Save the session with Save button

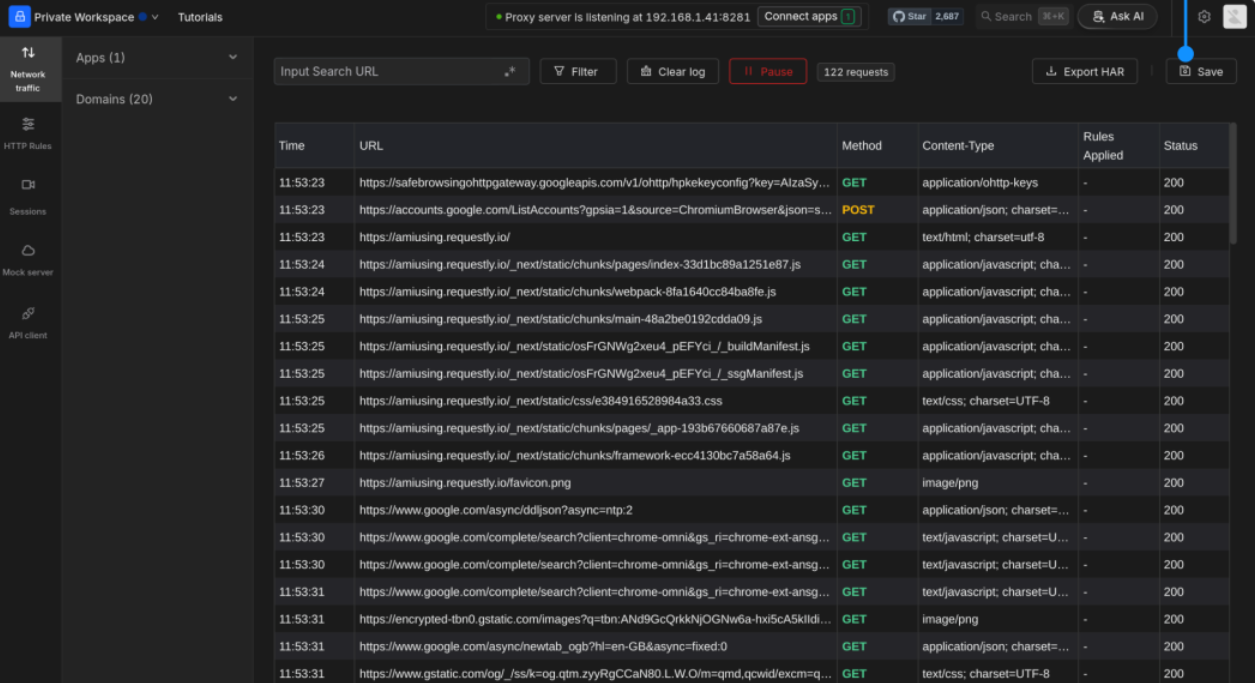1201,71
